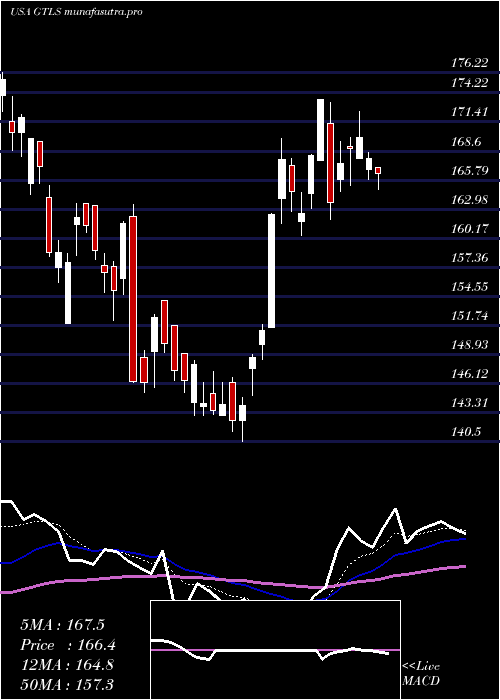Click the 165.79 price level label
500x700 pixels.
(x=469, y=171)
